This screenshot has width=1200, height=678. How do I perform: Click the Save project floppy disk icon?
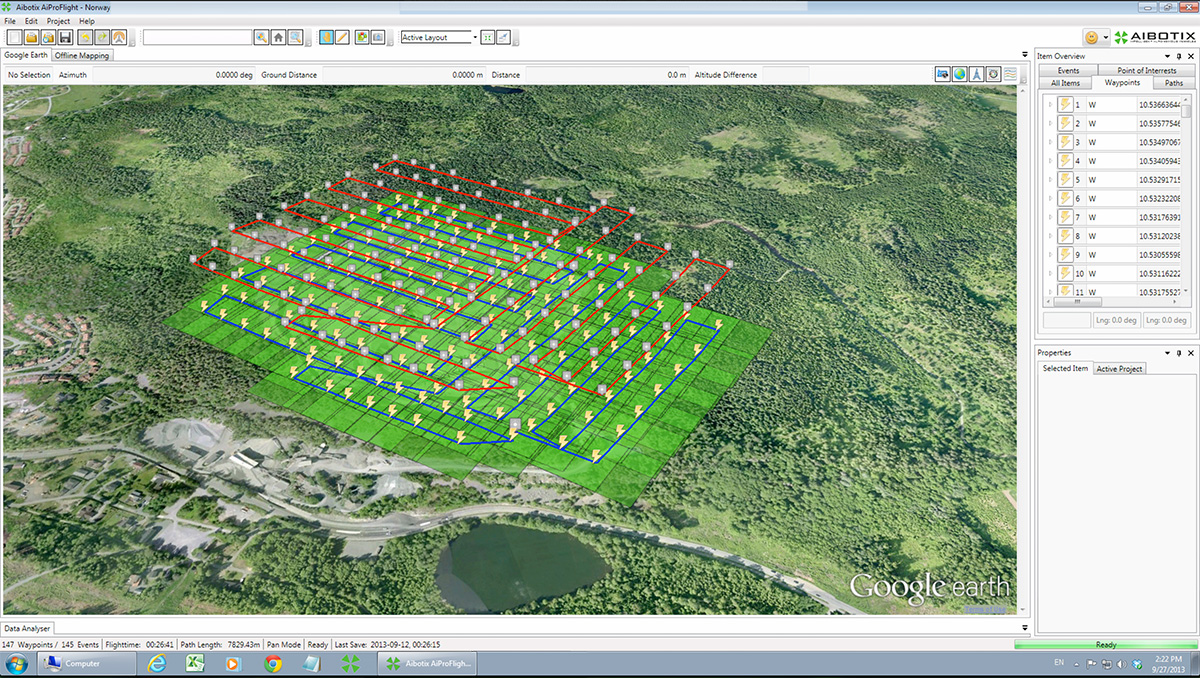(x=65, y=37)
